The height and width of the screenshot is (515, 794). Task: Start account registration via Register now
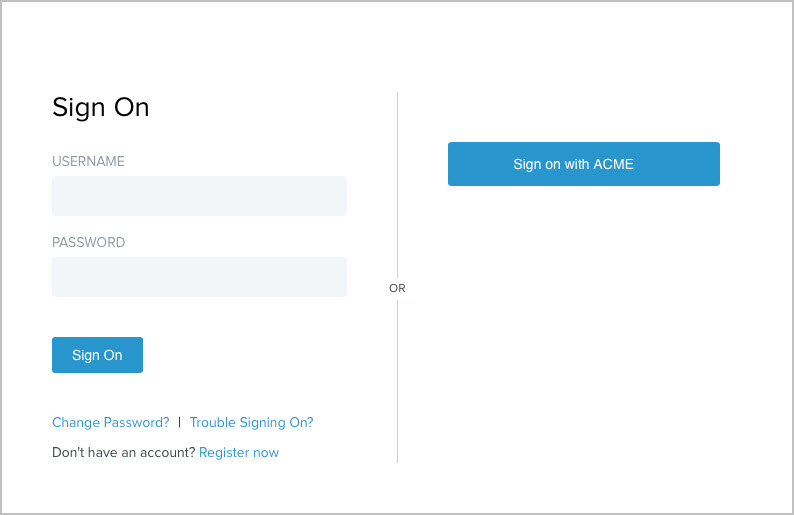point(239,452)
